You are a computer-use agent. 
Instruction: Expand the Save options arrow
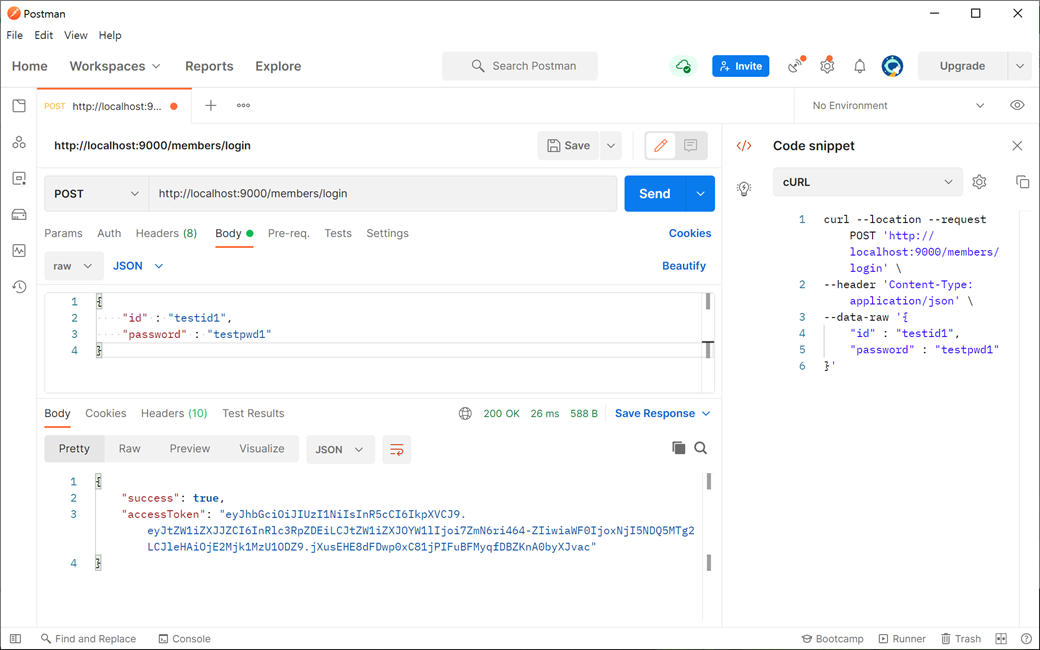[611, 145]
